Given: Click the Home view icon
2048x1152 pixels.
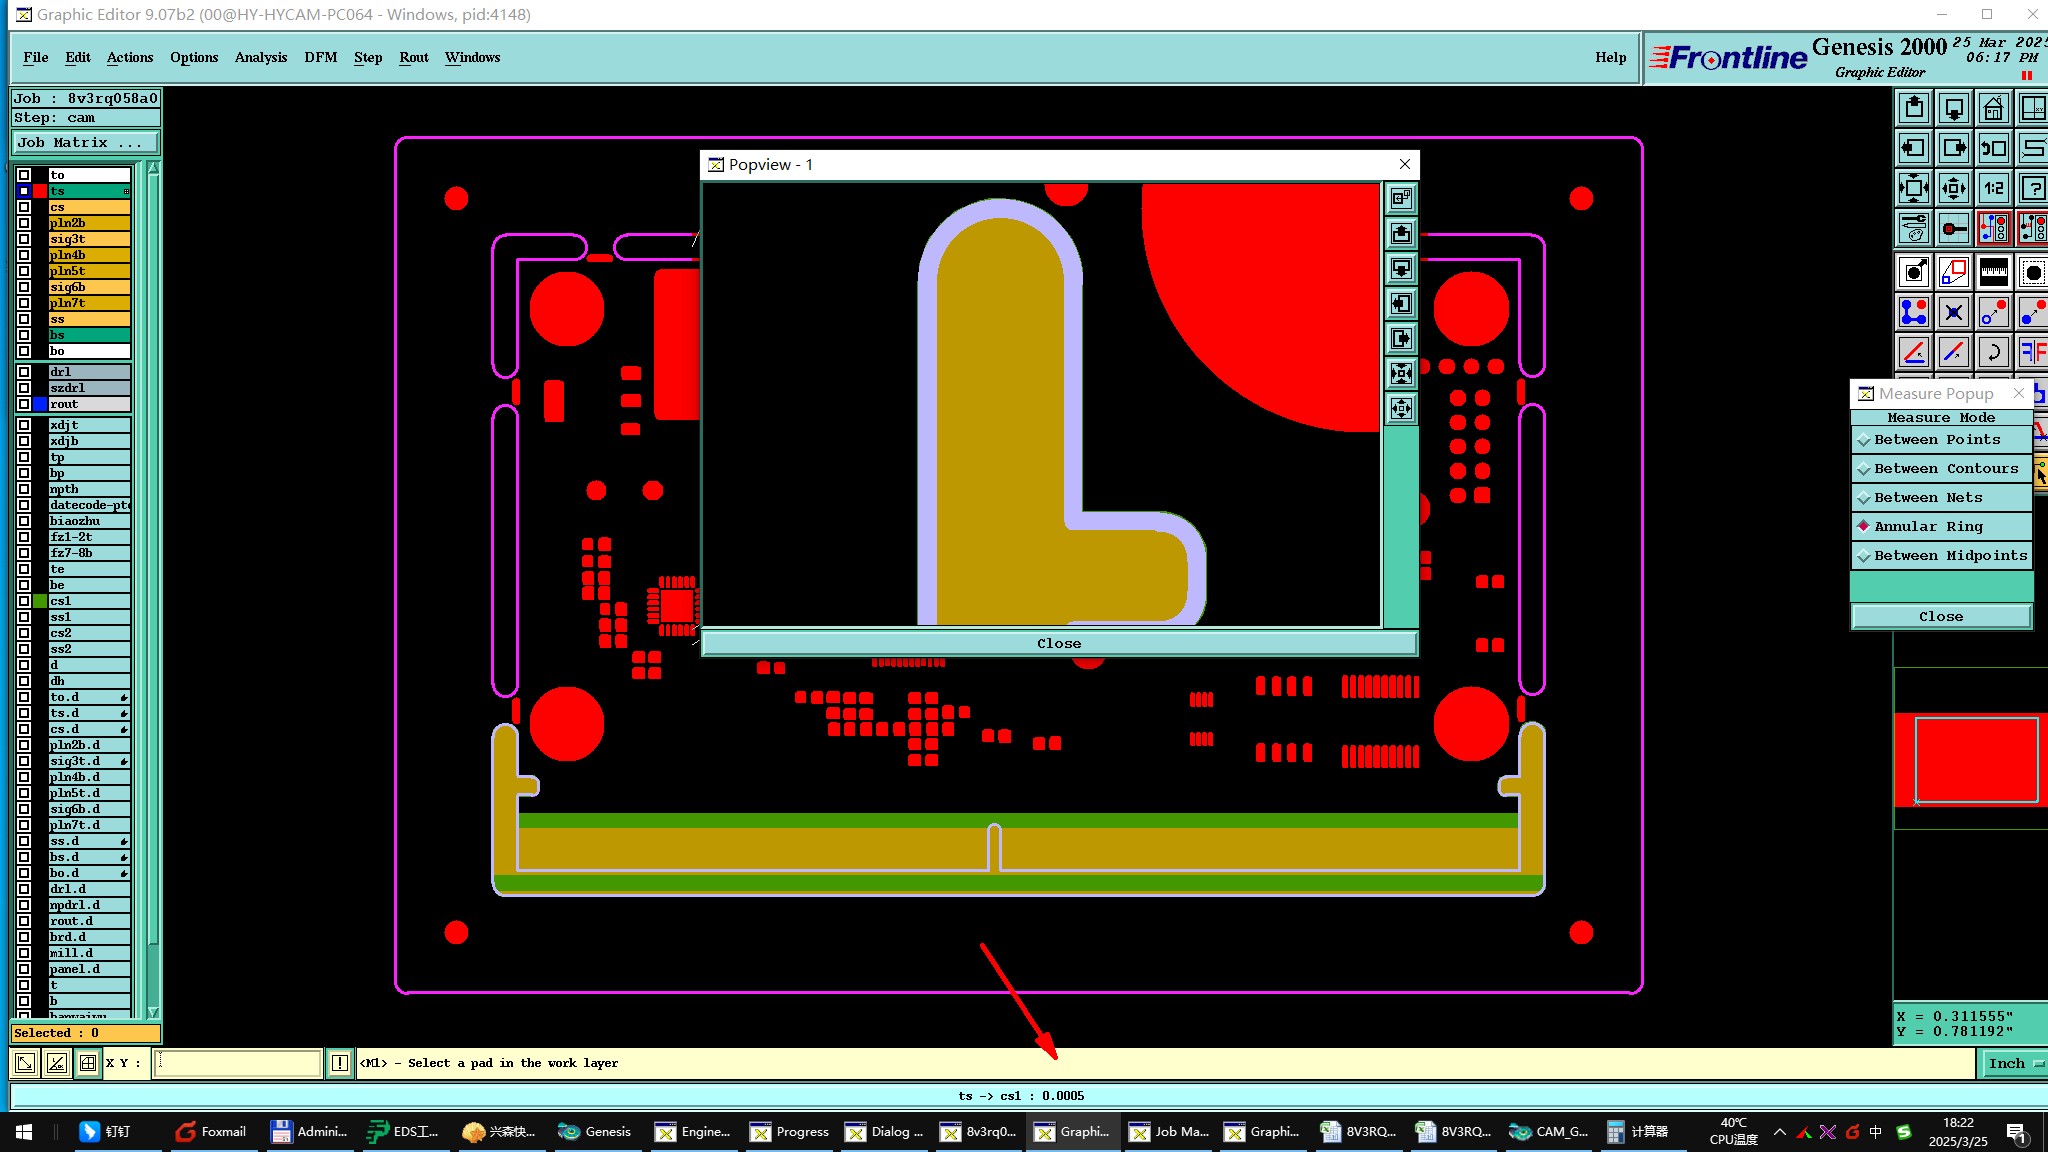Looking at the screenshot, I should click(1993, 108).
